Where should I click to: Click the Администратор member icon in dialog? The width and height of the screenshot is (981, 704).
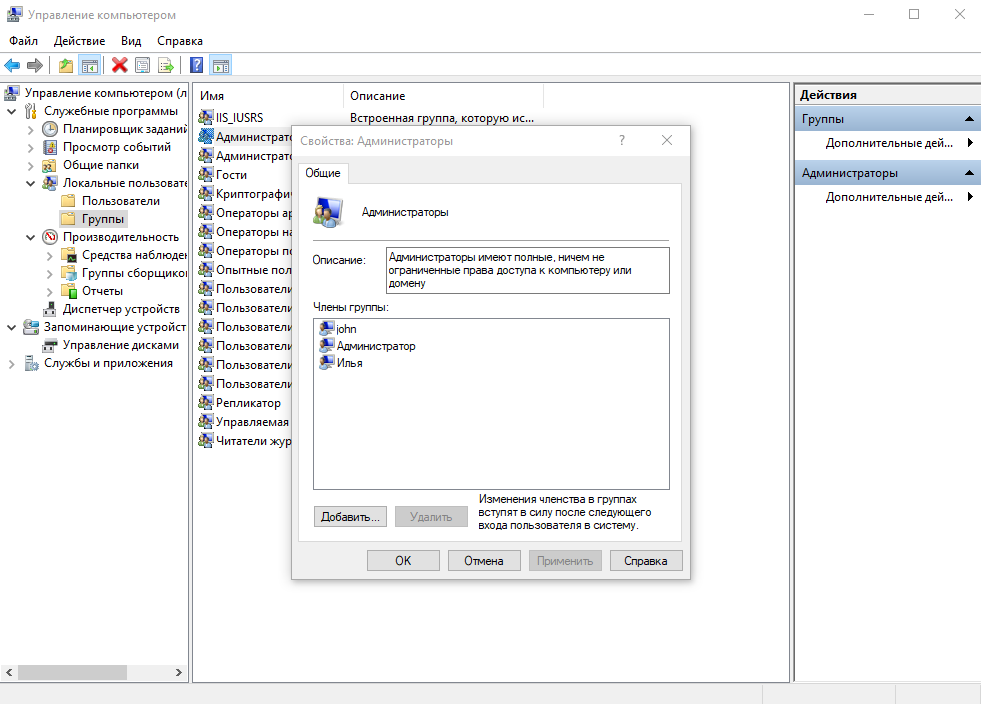click(327, 345)
